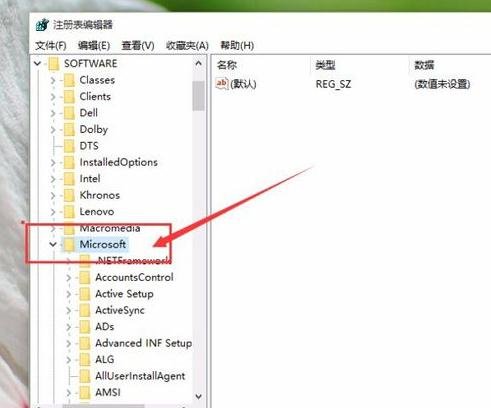The image size is (491, 408).
Task: Click the 类型 column header
Action: click(325, 65)
